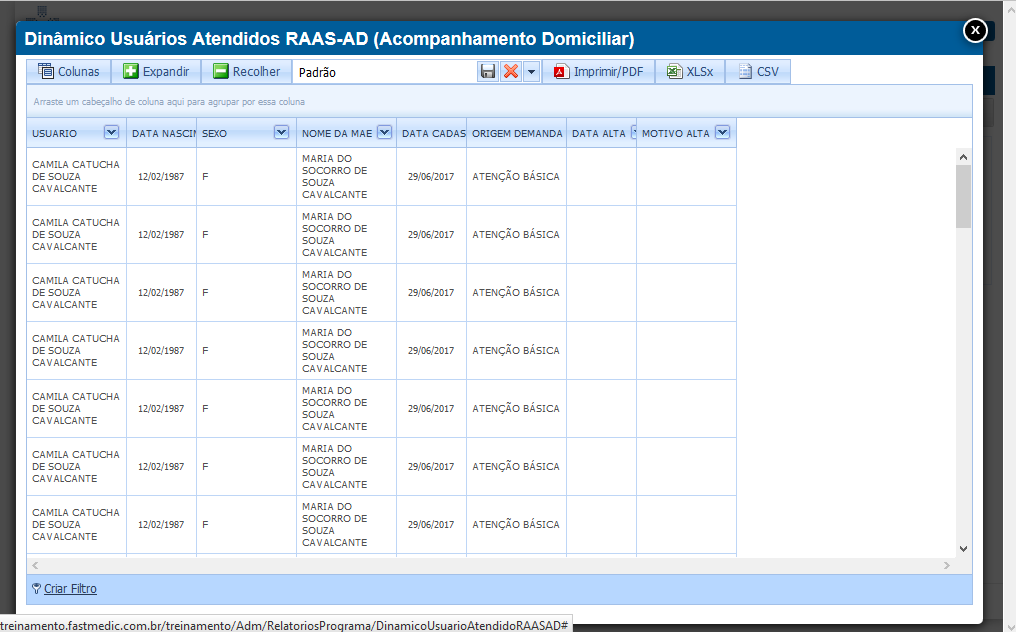Image resolution: width=1016 pixels, height=632 pixels.
Task: Click the group-by column drop area text
Action: pos(169,102)
